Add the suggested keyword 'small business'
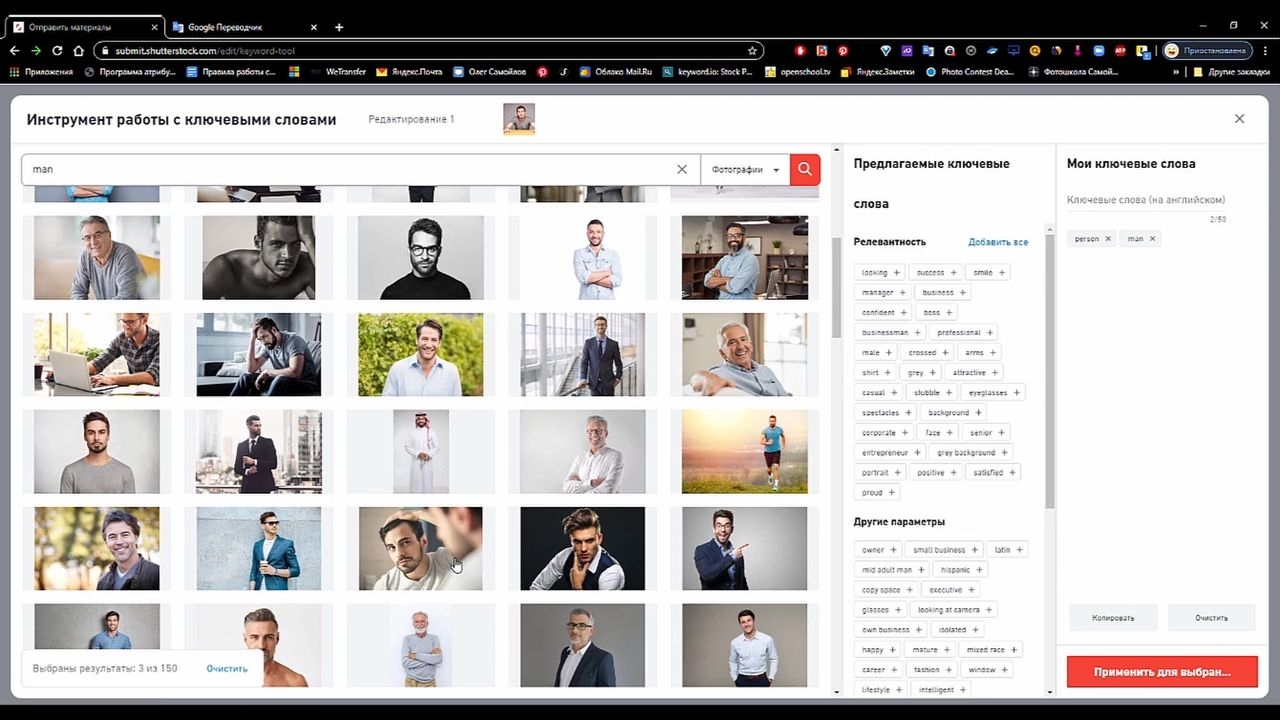The image size is (1280, 720). (x=945, y=550)
